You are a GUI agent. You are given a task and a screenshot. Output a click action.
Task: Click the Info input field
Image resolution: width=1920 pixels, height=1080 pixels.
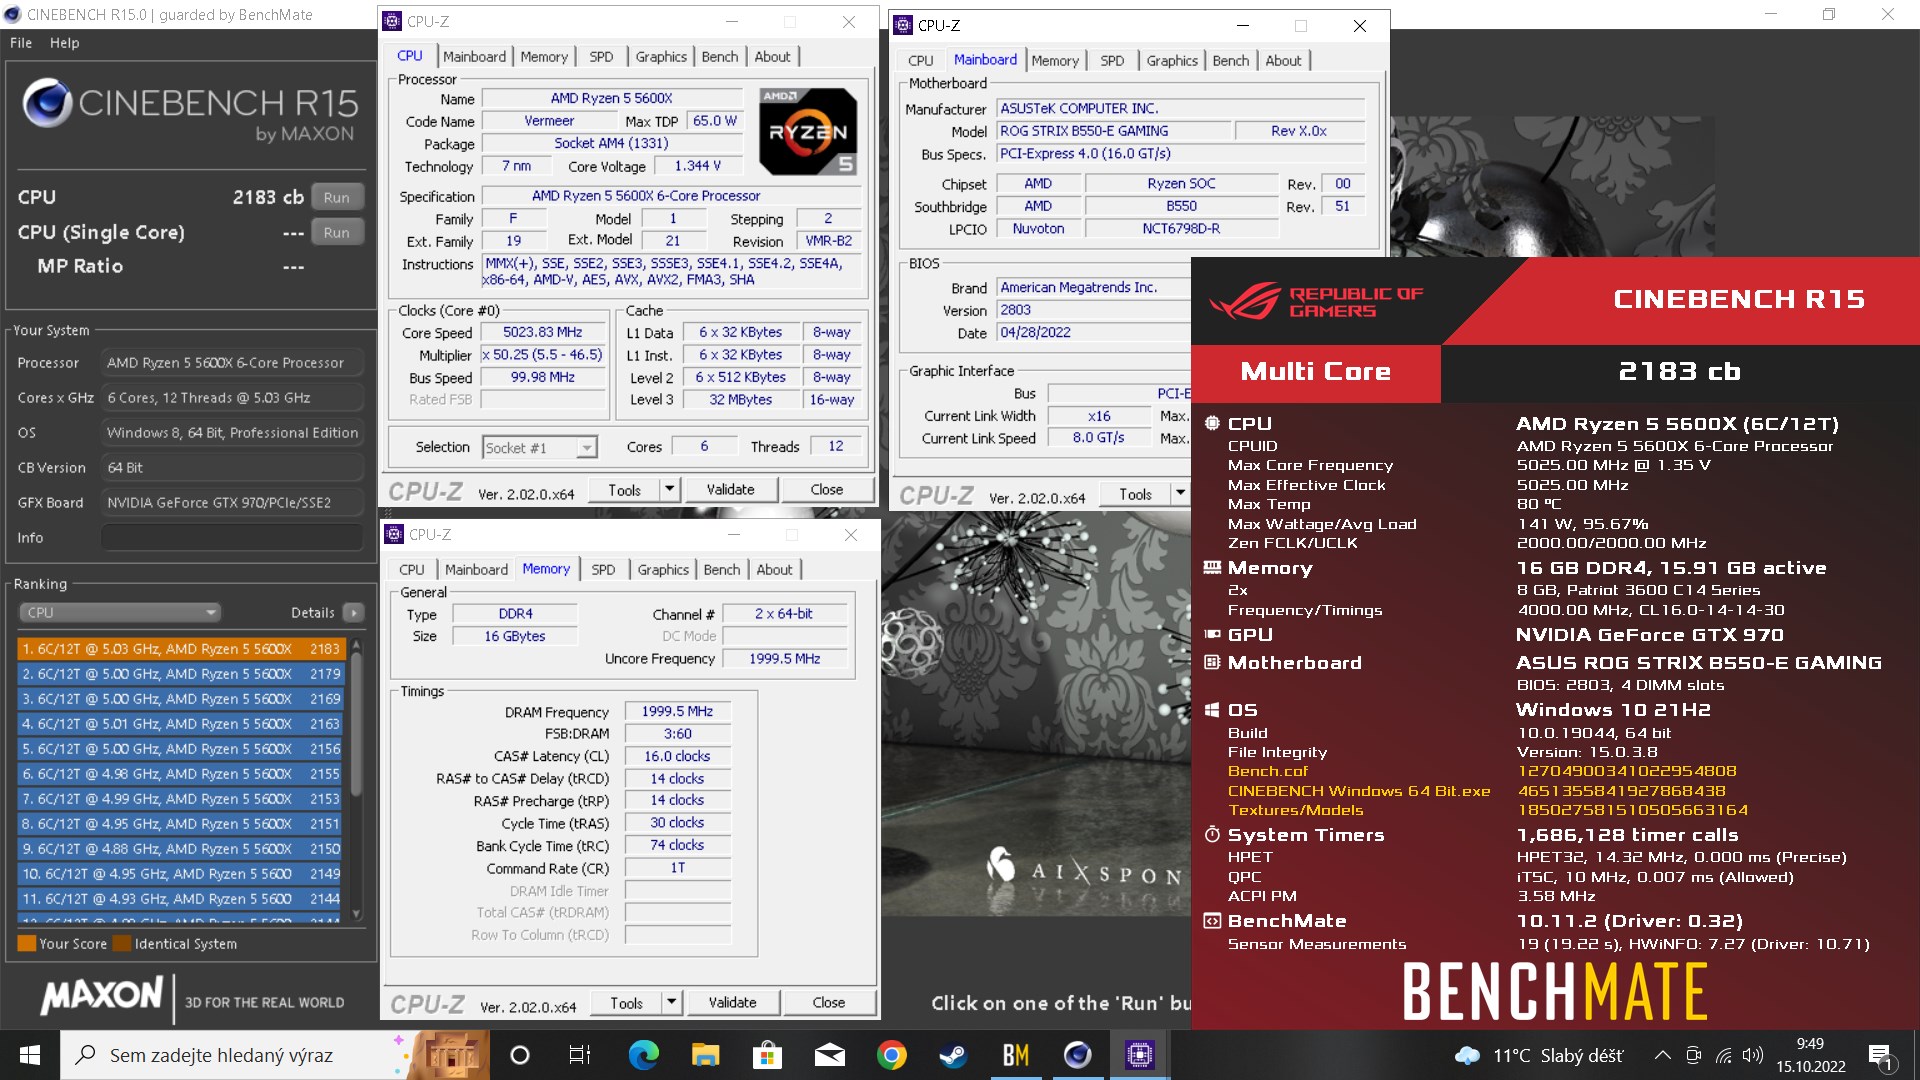(x=232, y=538)
